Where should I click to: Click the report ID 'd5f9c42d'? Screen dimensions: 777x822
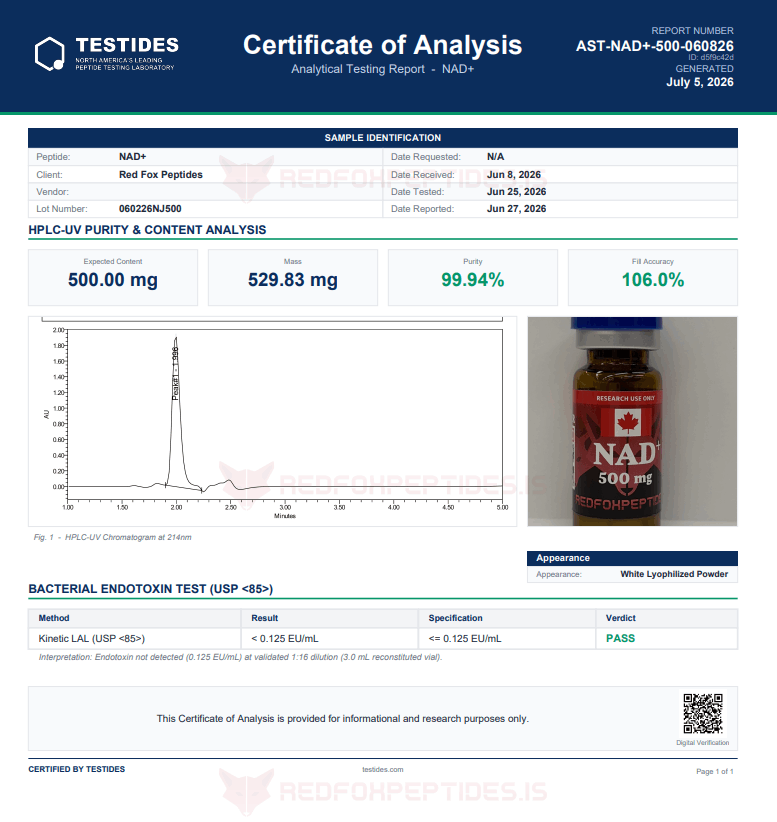(x=717, y=57)
